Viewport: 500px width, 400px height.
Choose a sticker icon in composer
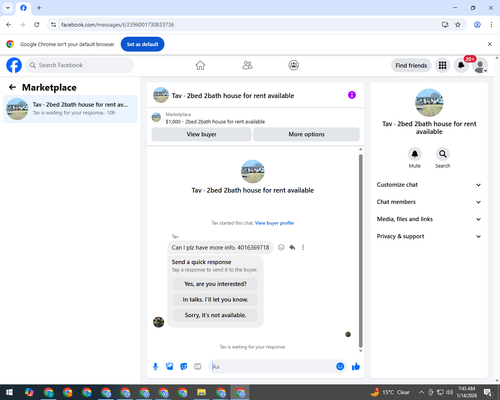[x=184, y=367]
